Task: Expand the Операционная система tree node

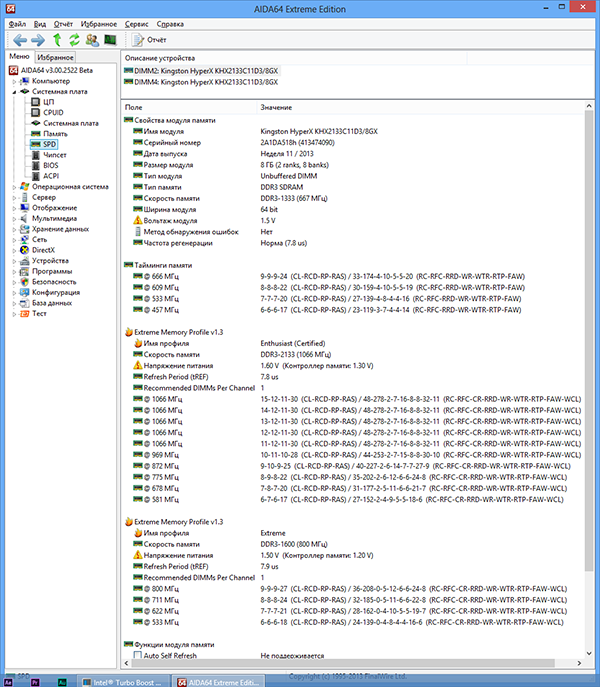Action: (x=14, y=187)
